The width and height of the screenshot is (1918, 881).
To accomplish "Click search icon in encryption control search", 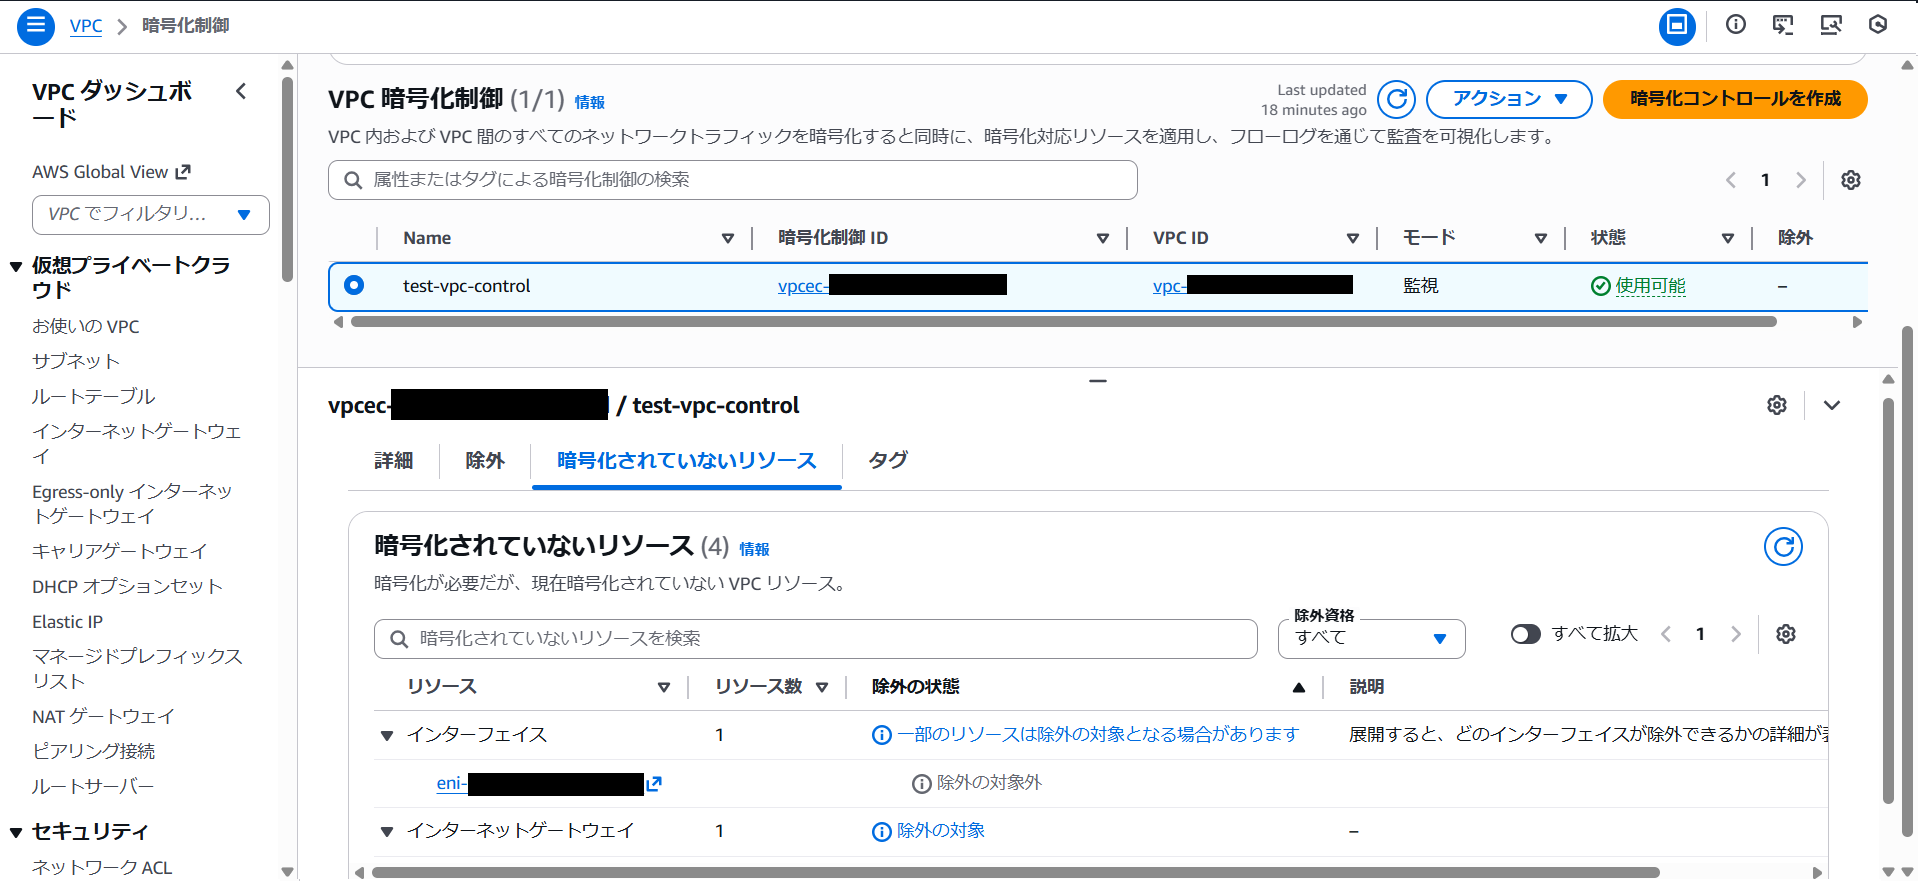I will tap(353, 180).
